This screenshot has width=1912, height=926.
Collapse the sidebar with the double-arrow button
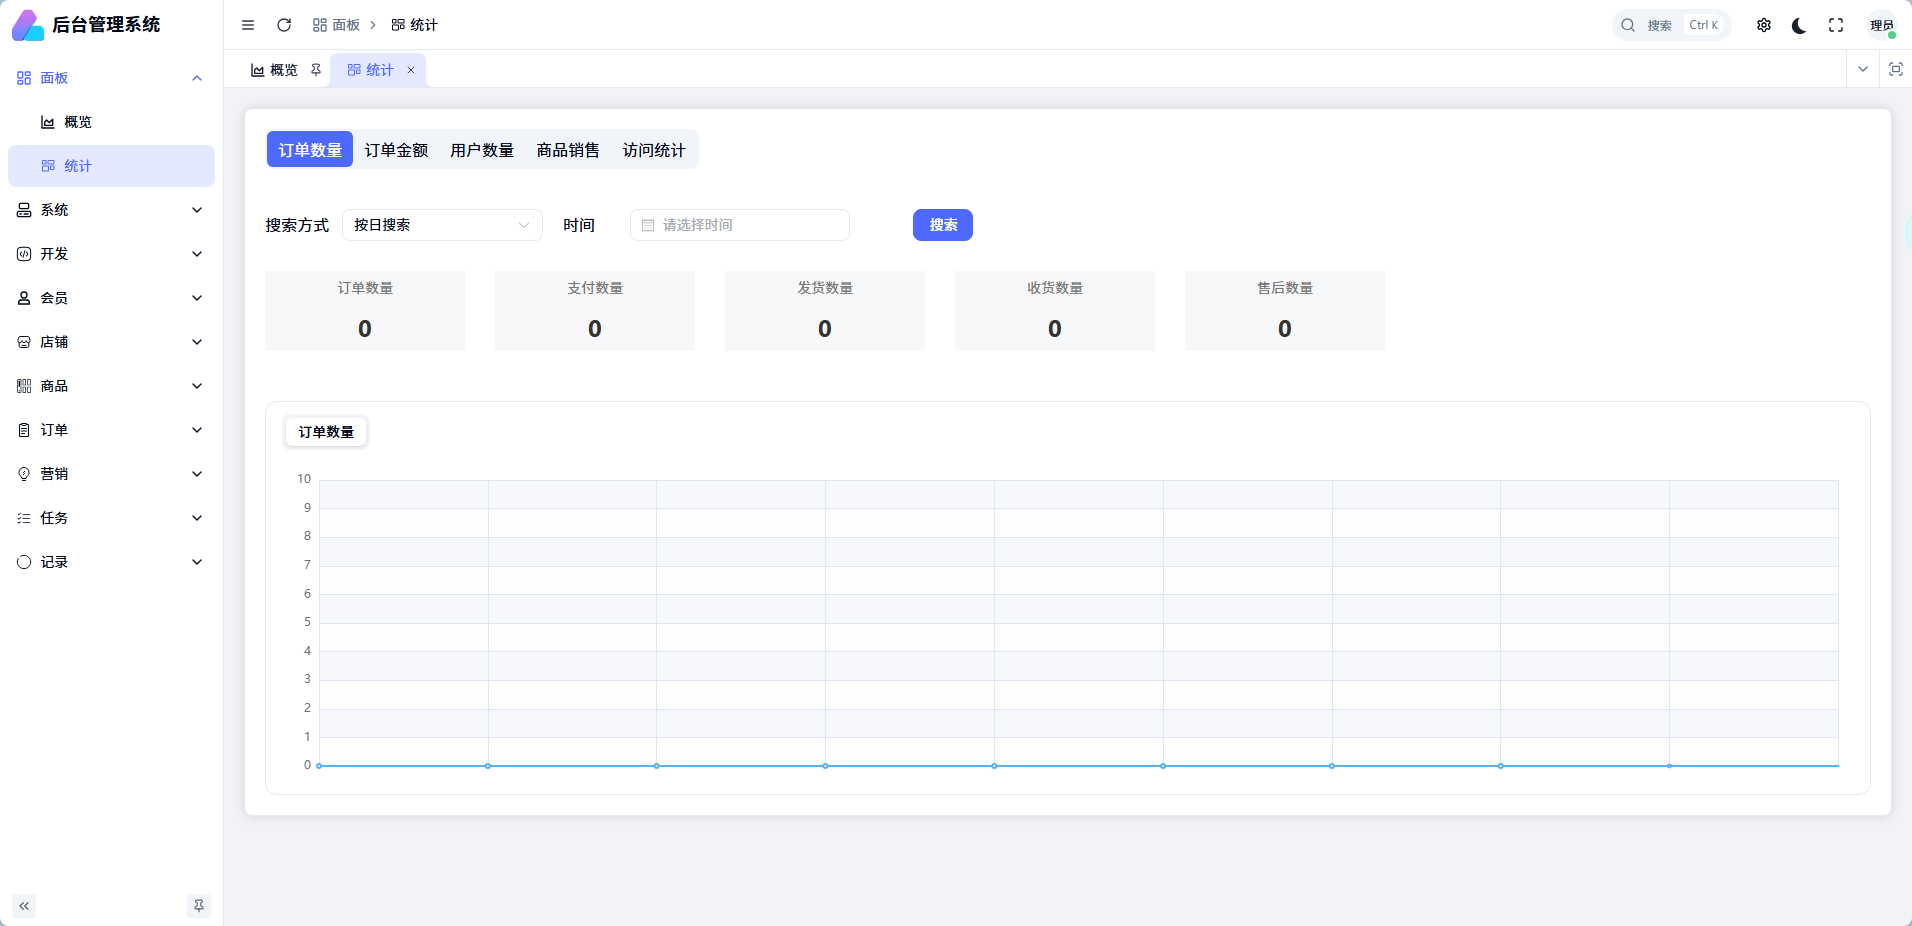24,906
